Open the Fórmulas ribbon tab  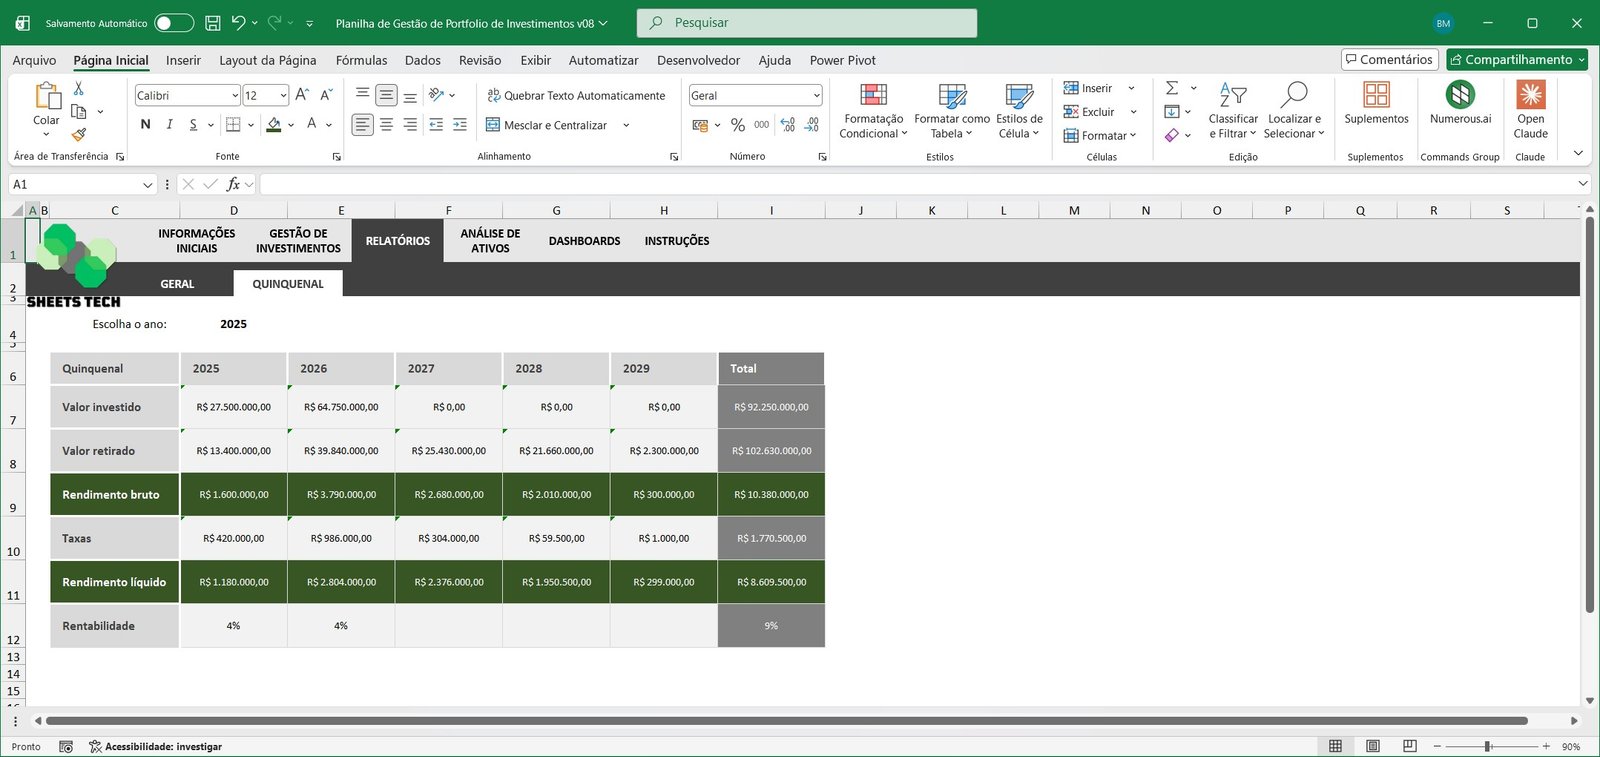[x=361, y=60]
